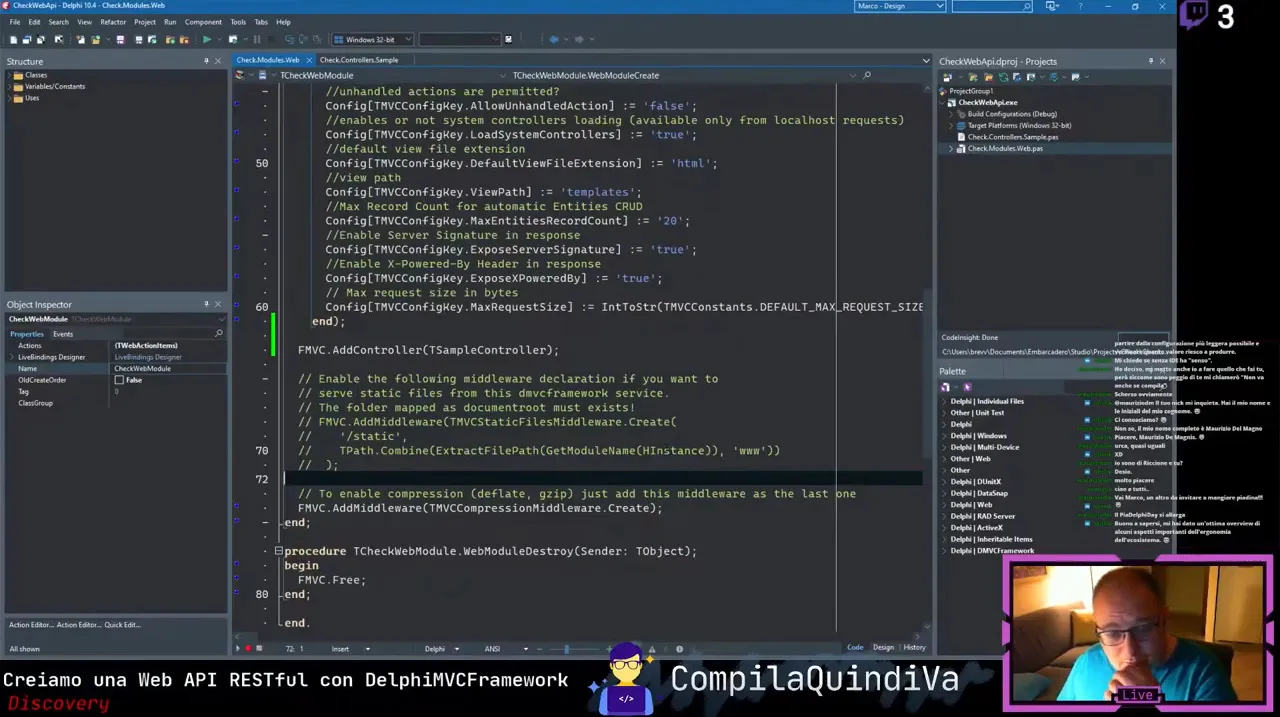The height and width of the screenshot is (717, 1280).
Task: Click the search icon in Object Inspector
Action: click(x=219, y=333)
